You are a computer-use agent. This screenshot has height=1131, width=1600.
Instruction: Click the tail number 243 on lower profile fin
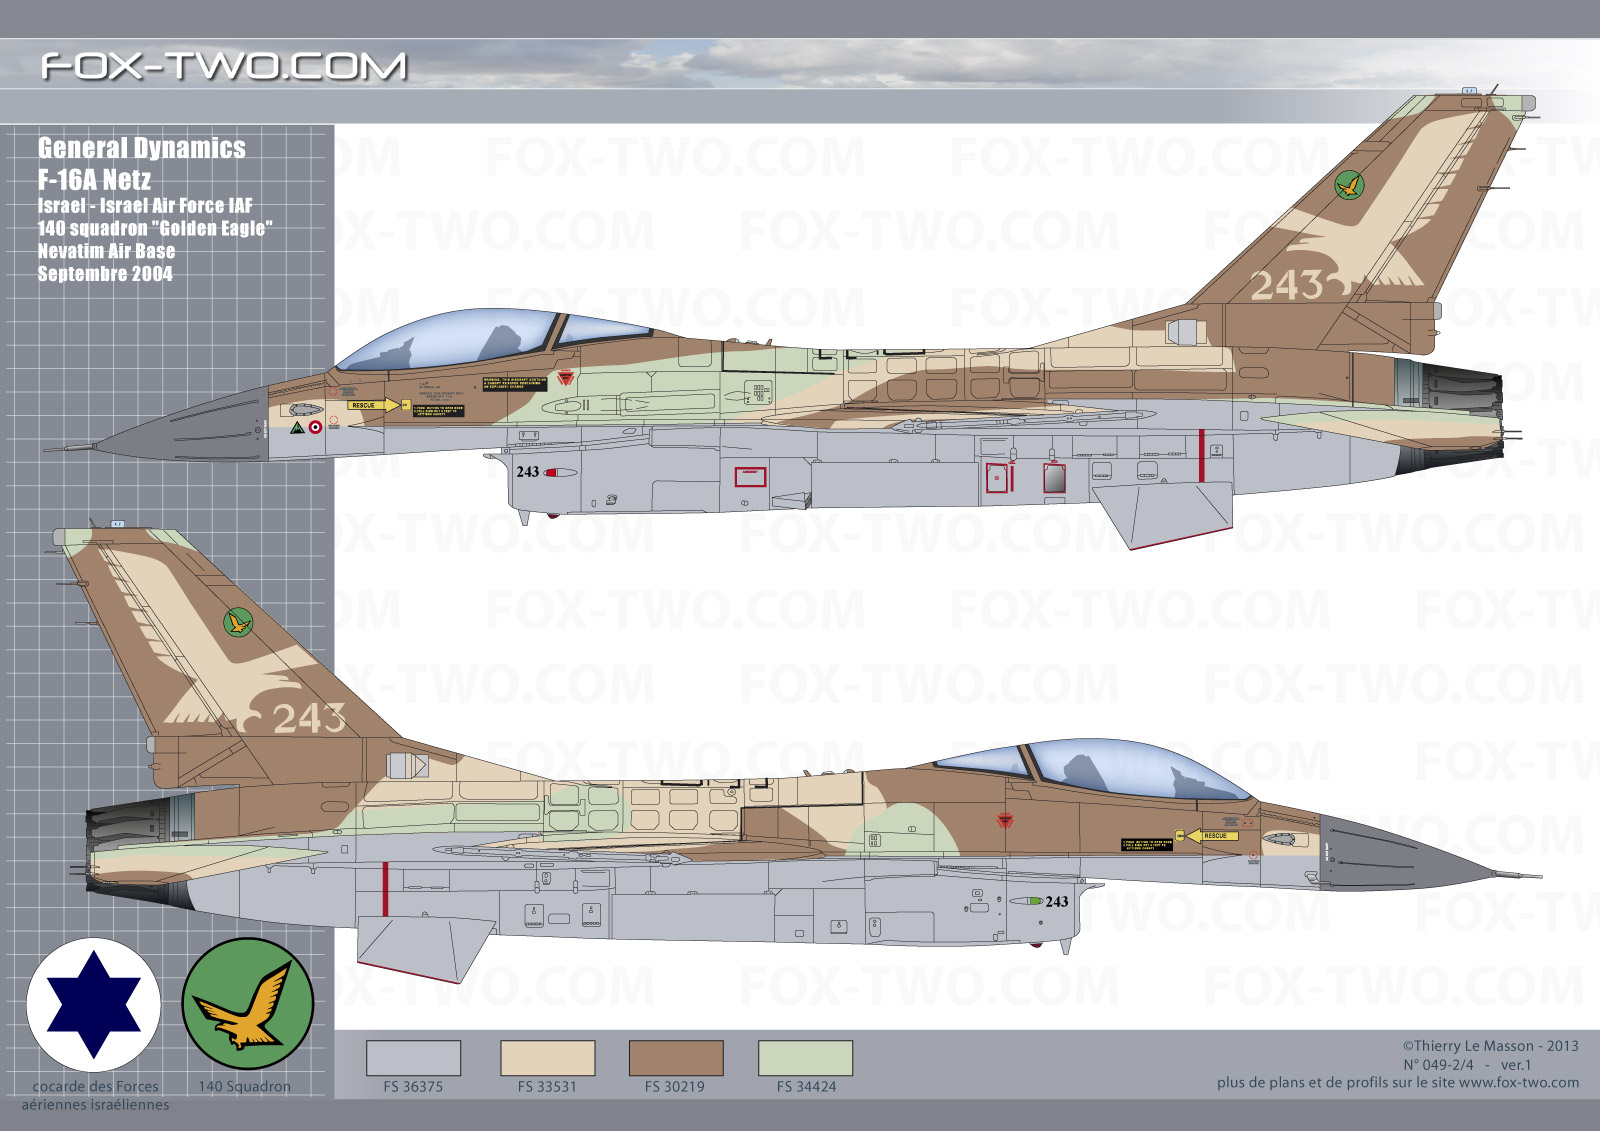point(309,718)
